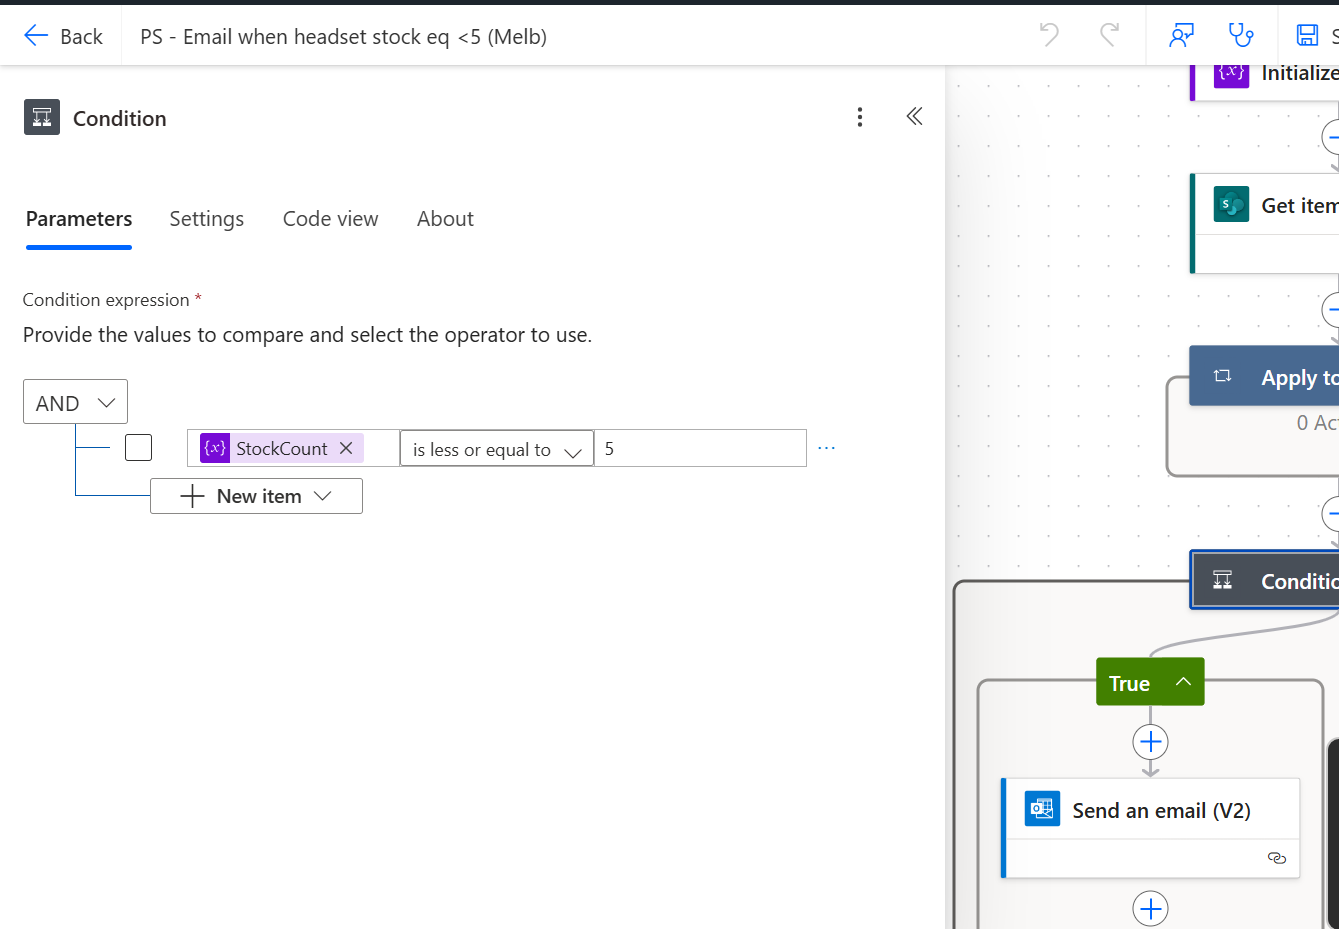Collapse the True branch using its chevron
The width and height of the screenshot is (1339, 929).
(1183, 682)
